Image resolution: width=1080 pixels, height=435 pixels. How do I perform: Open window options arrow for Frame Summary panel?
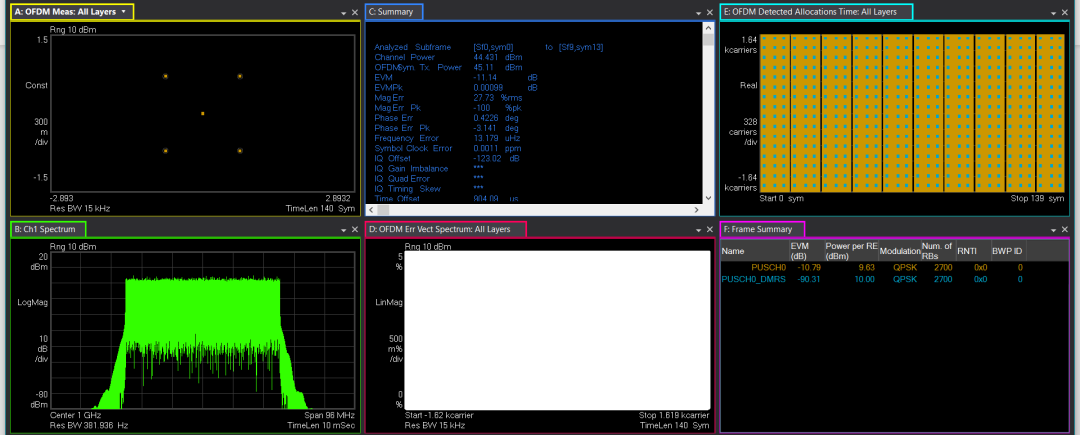coord(1052,231)
